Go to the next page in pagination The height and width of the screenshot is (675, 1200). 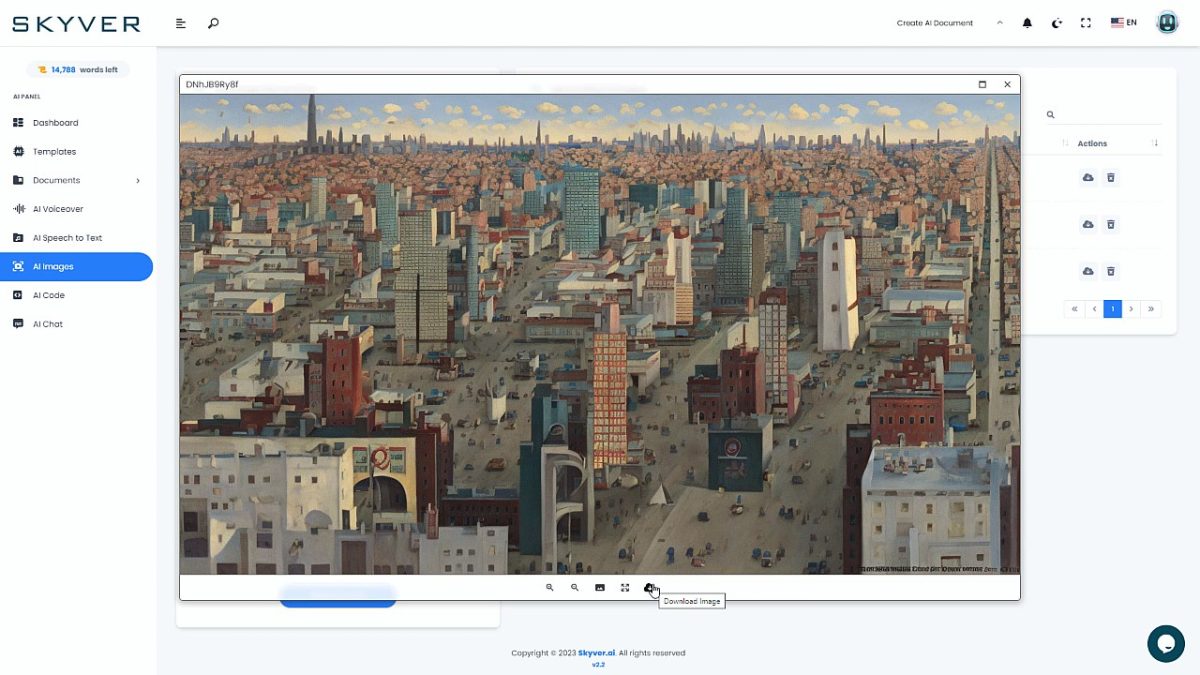tap(1131, 309)
